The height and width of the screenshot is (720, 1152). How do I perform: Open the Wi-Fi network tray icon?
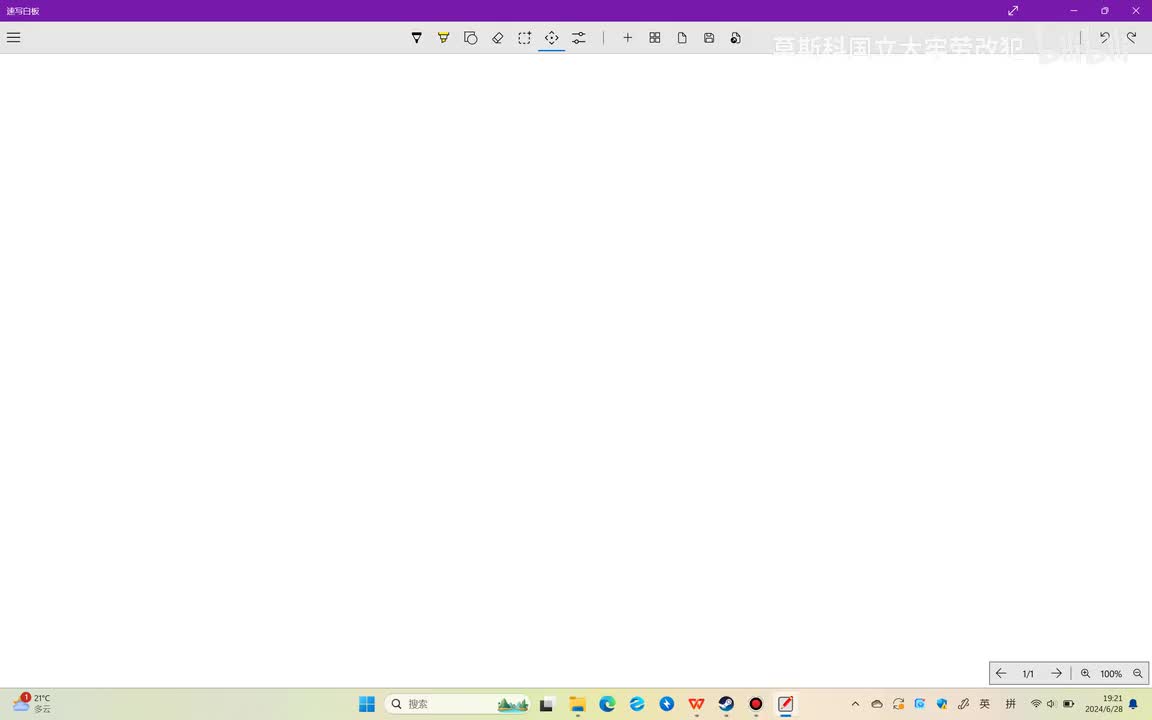click(1036, 704)
